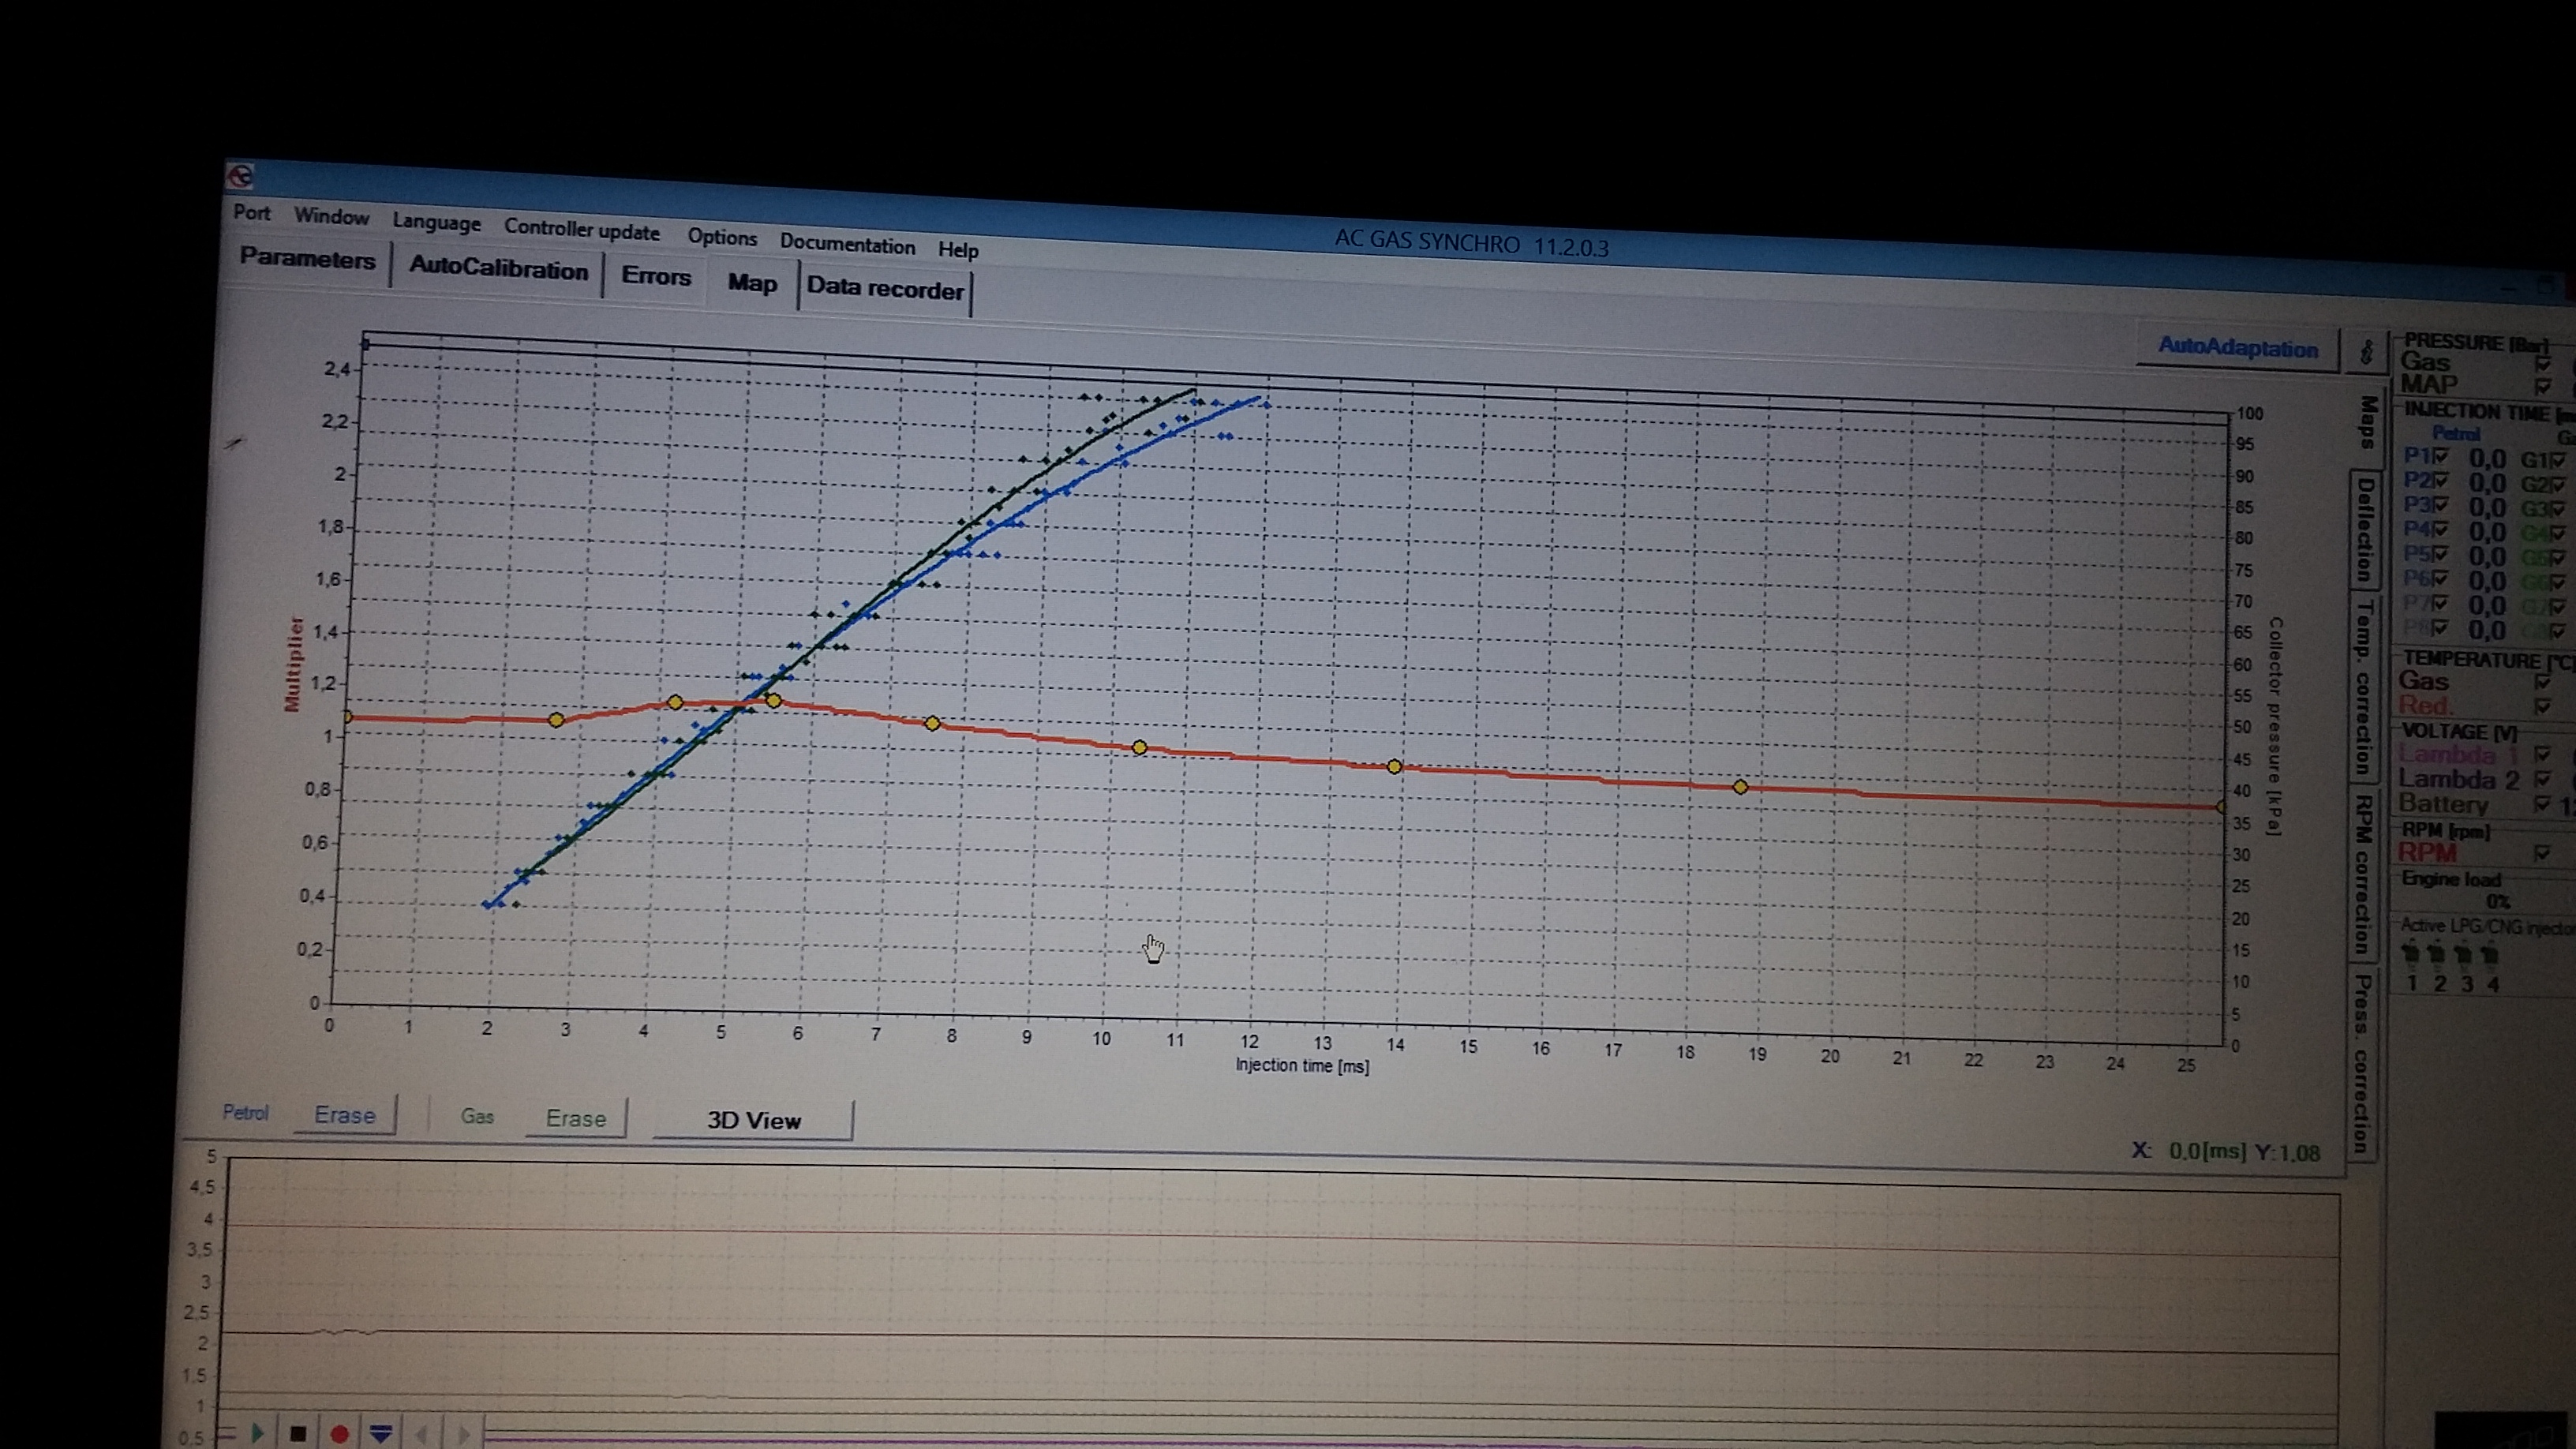
Task: Click the blue download arrow icon
Action: (x=380, y=1434)
